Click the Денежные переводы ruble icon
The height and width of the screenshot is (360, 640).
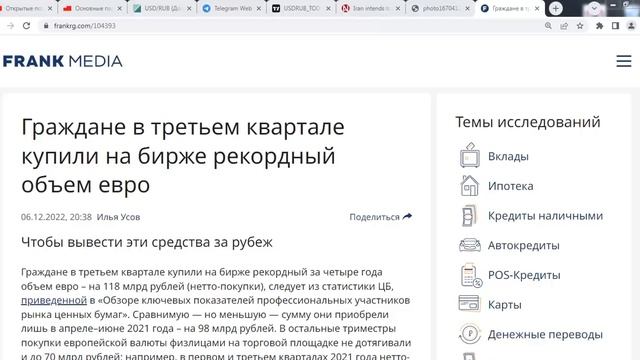pos(470,333)
